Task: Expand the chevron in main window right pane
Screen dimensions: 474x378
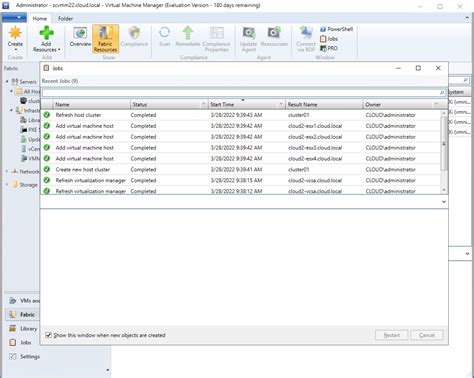Action: tap(467, 254)
